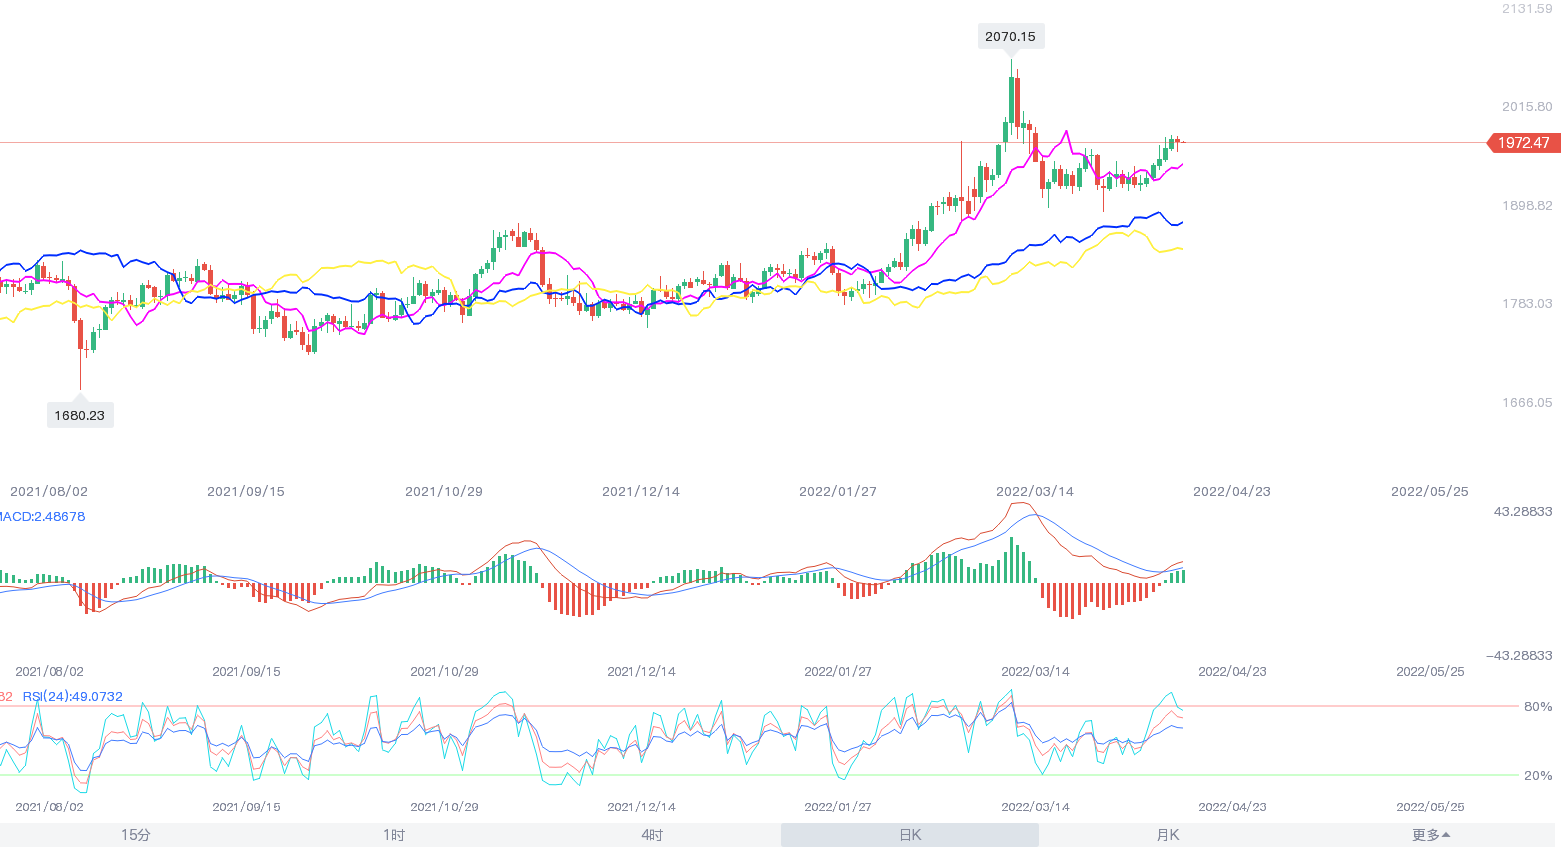Click main chart date 2022/03/14
This screenshot has height=849, width=1563.
(1035, 492)
